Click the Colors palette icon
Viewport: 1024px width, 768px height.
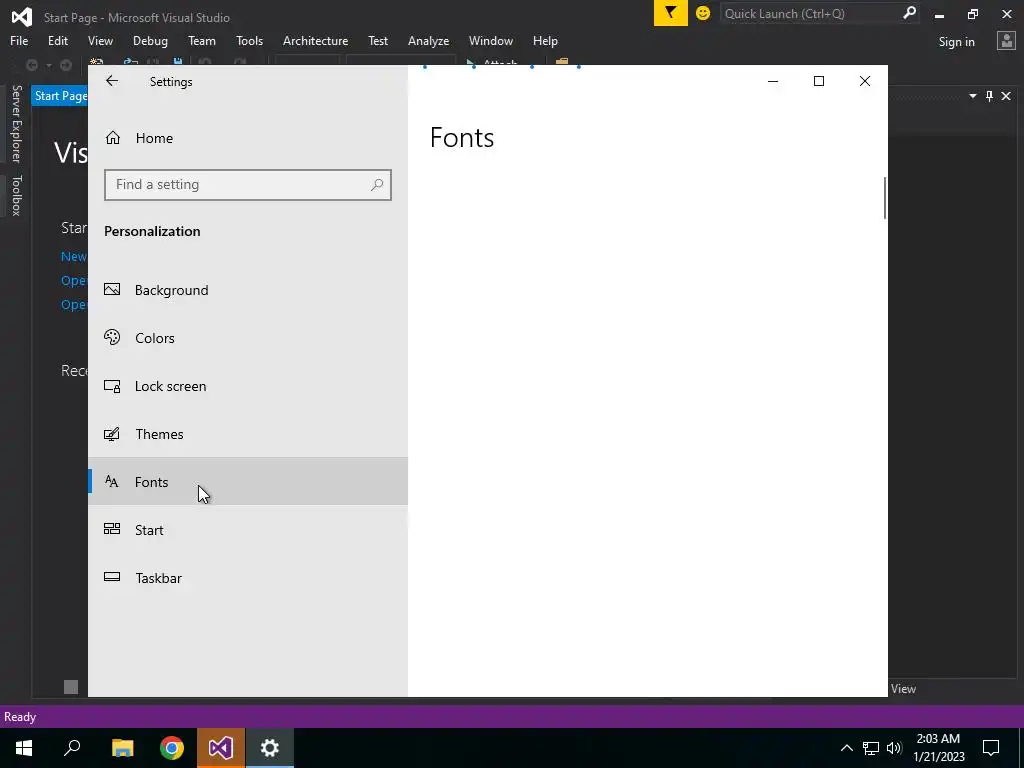click(112, 337)
